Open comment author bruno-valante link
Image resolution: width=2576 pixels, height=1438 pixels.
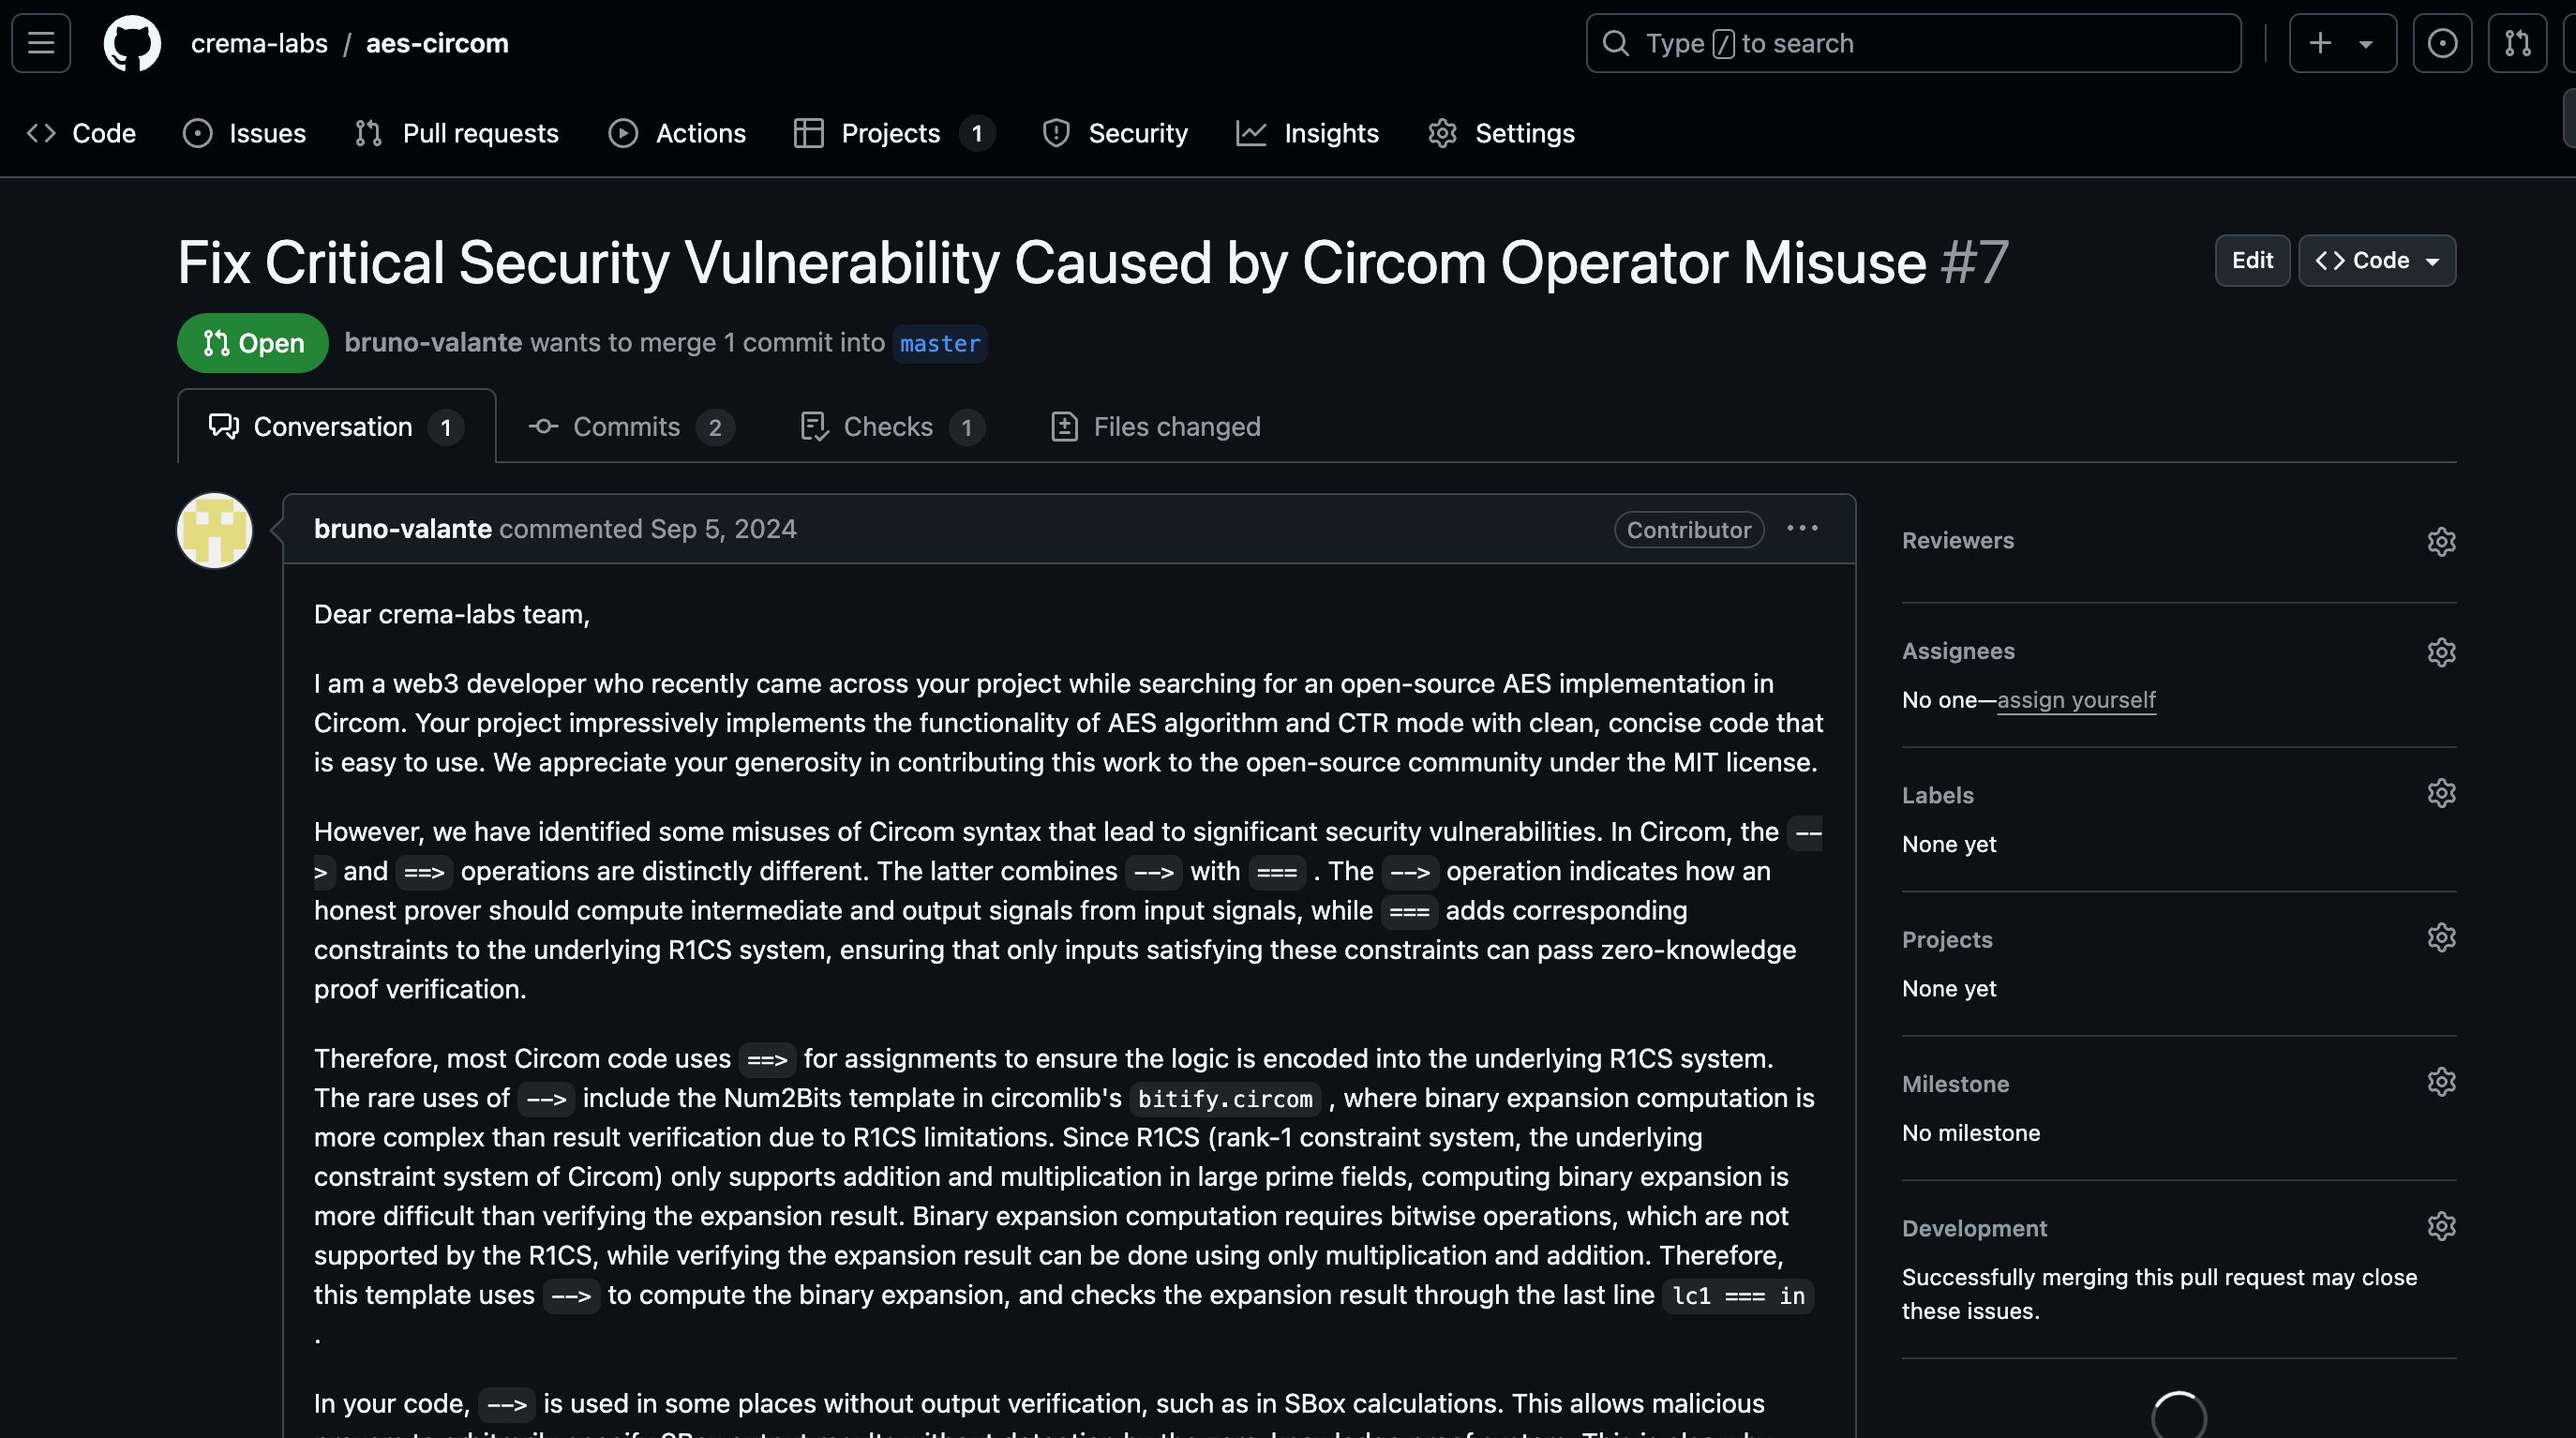click(402, 528)
